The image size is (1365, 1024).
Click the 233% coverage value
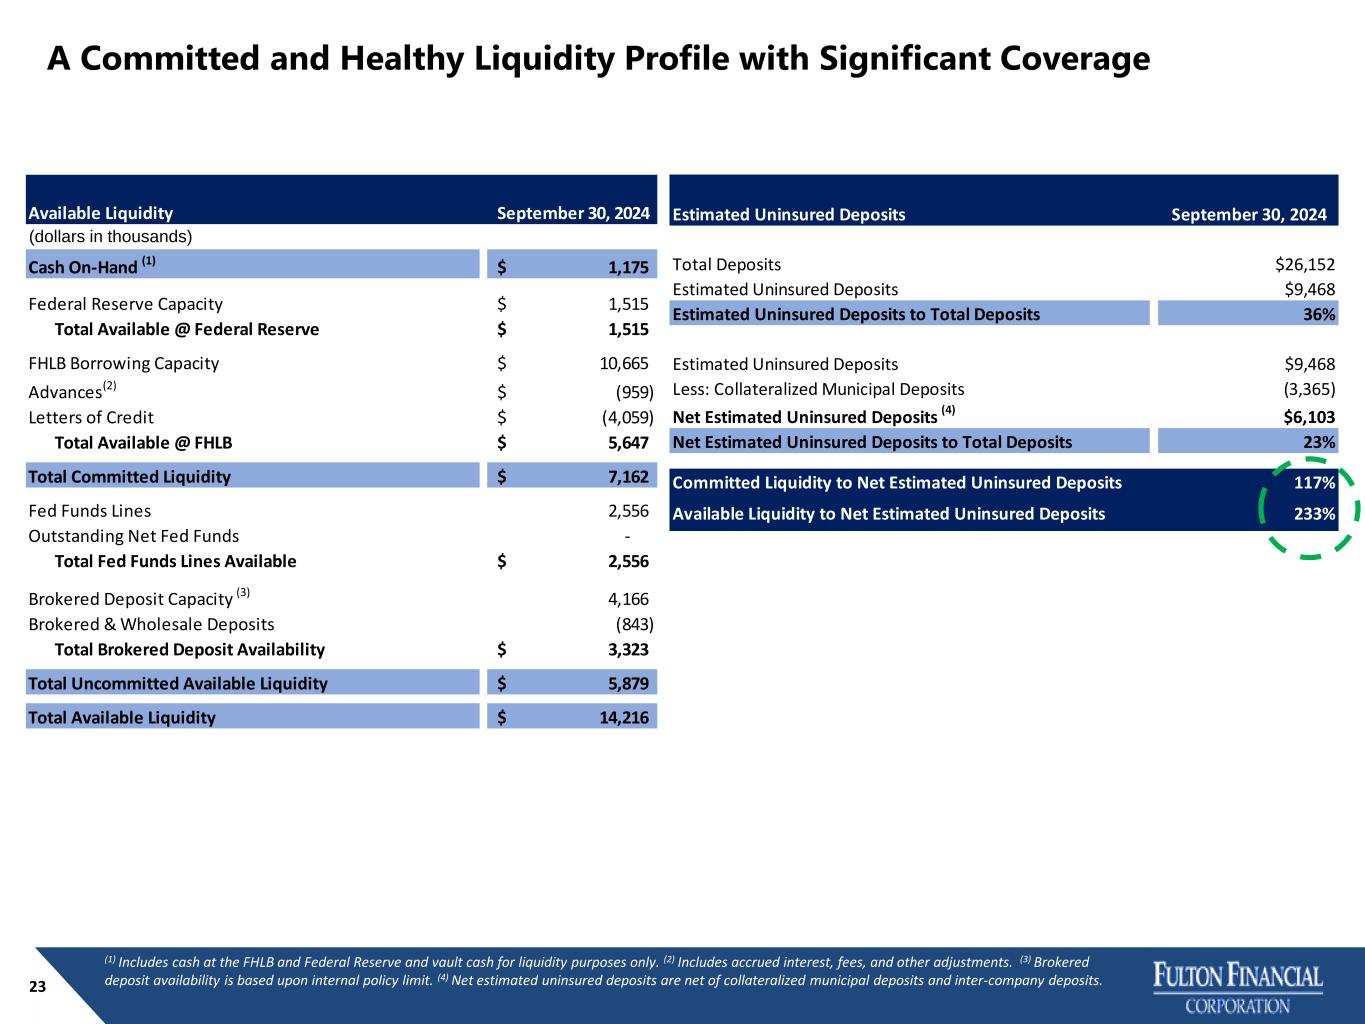pyautogui.click(x=1315, y=514)
